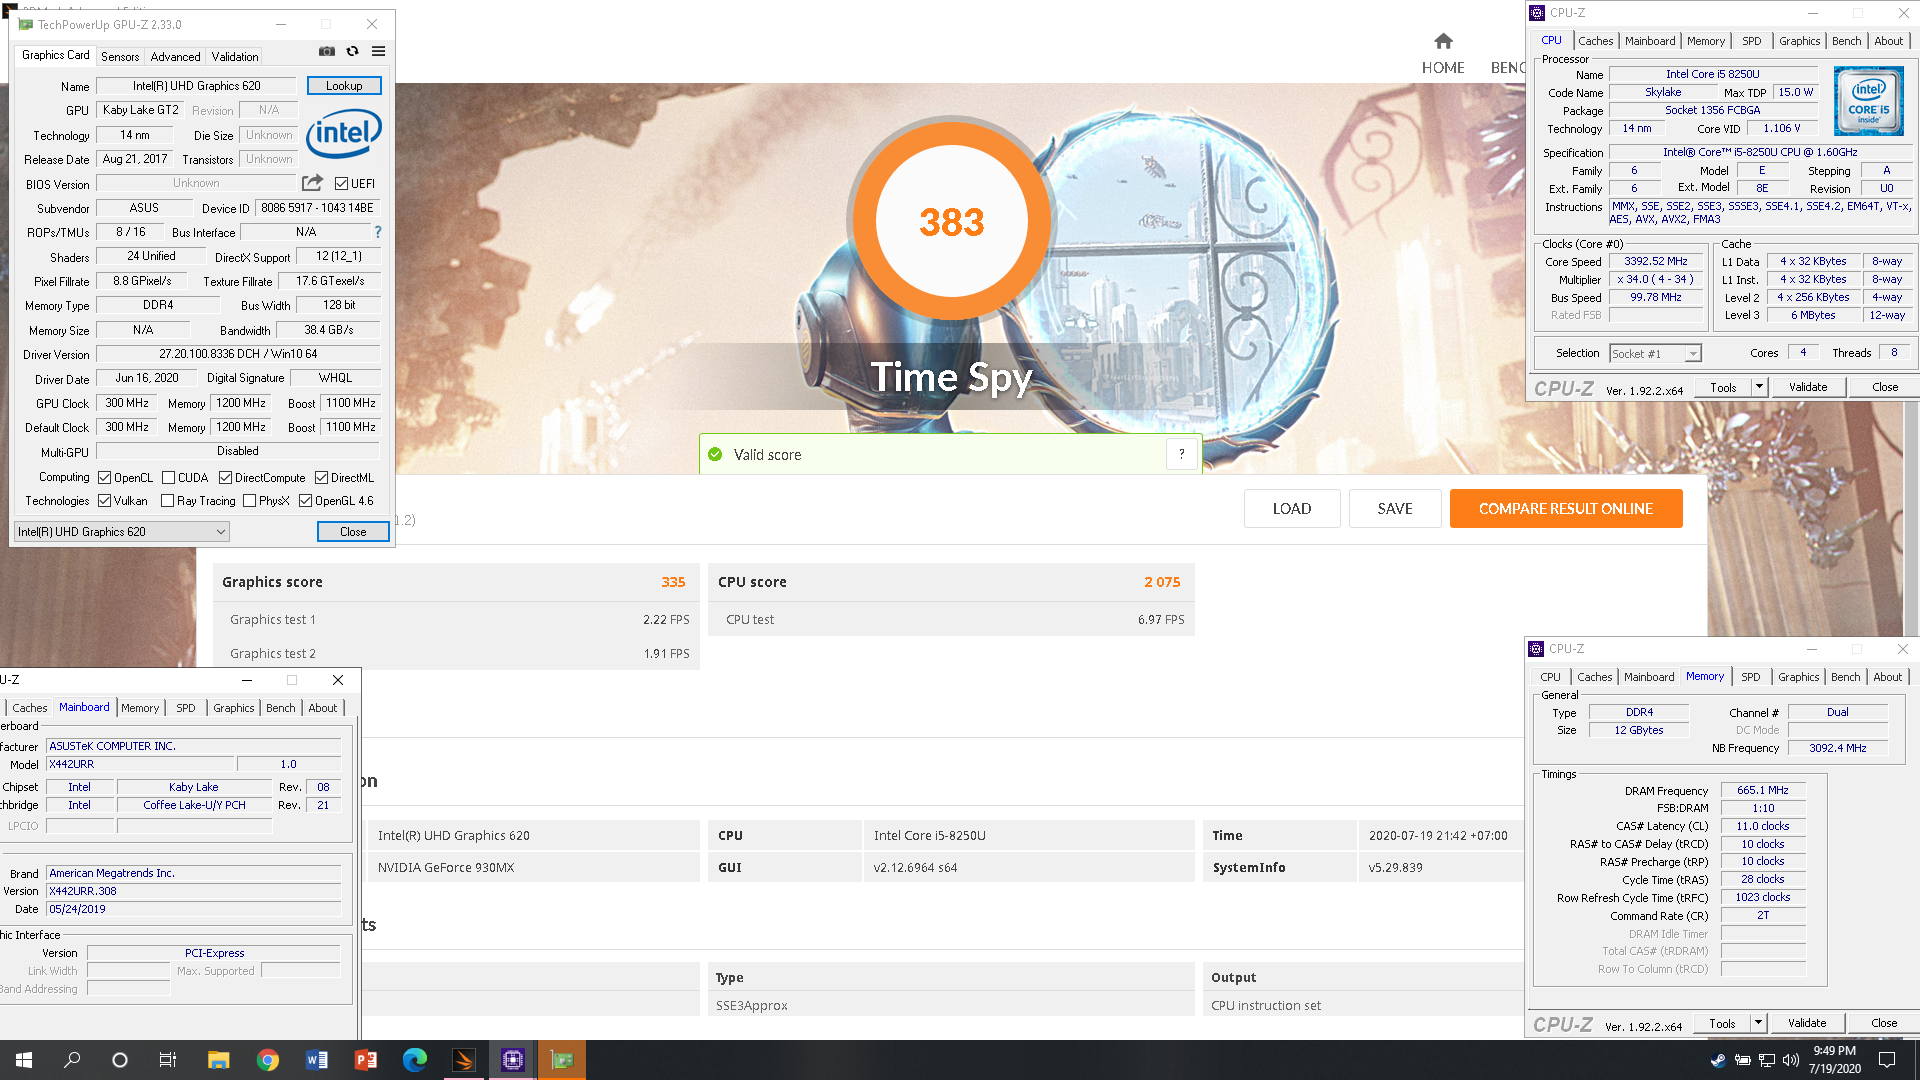Open Task View

[168, 1060]
